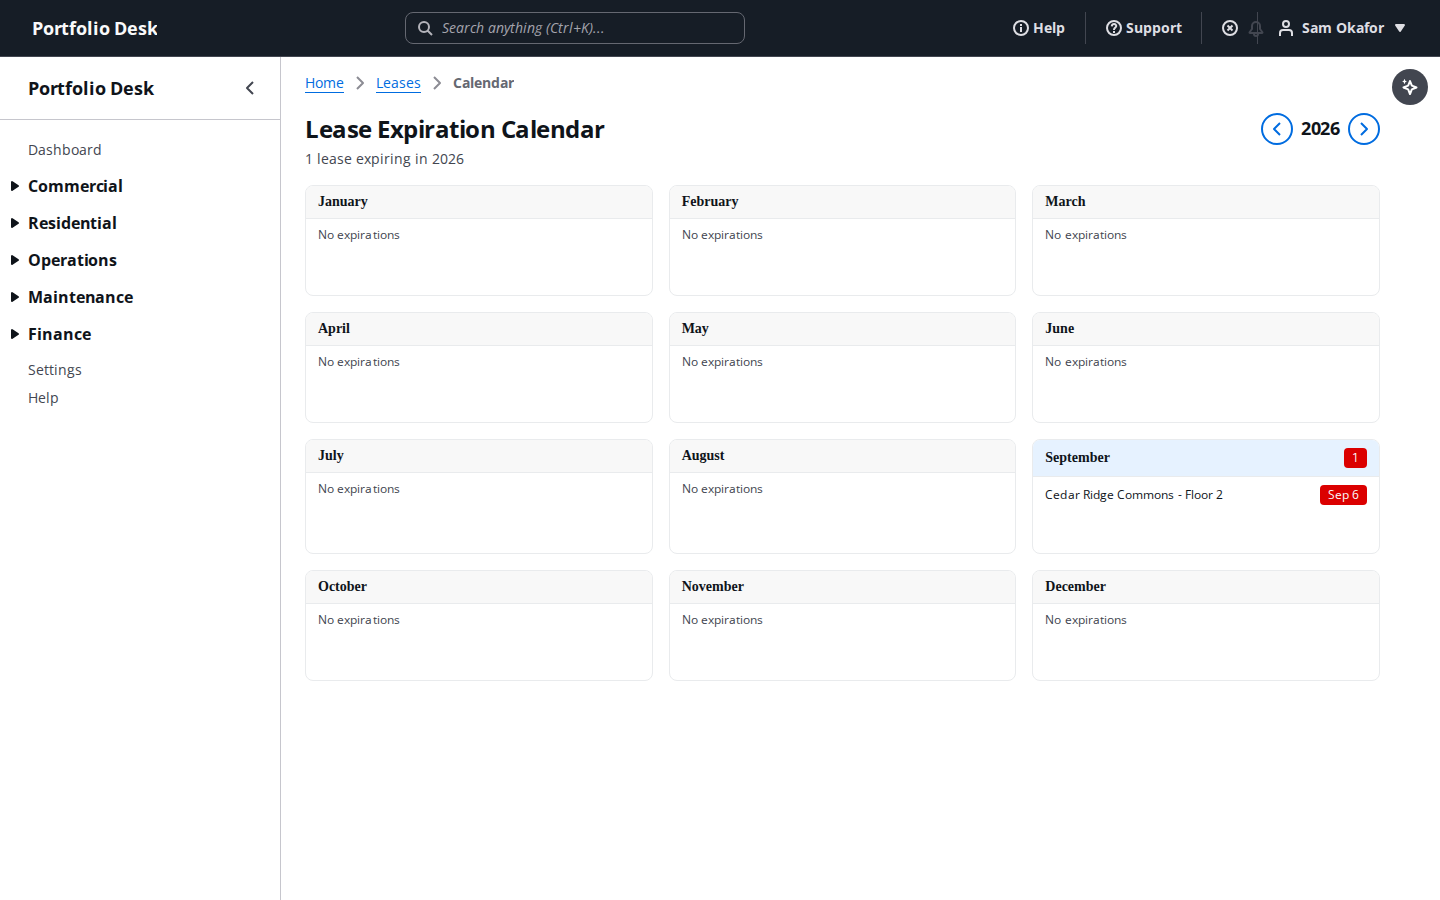1440x900 pixels.
Task: Select the December month header
Action: [1206, 587]
